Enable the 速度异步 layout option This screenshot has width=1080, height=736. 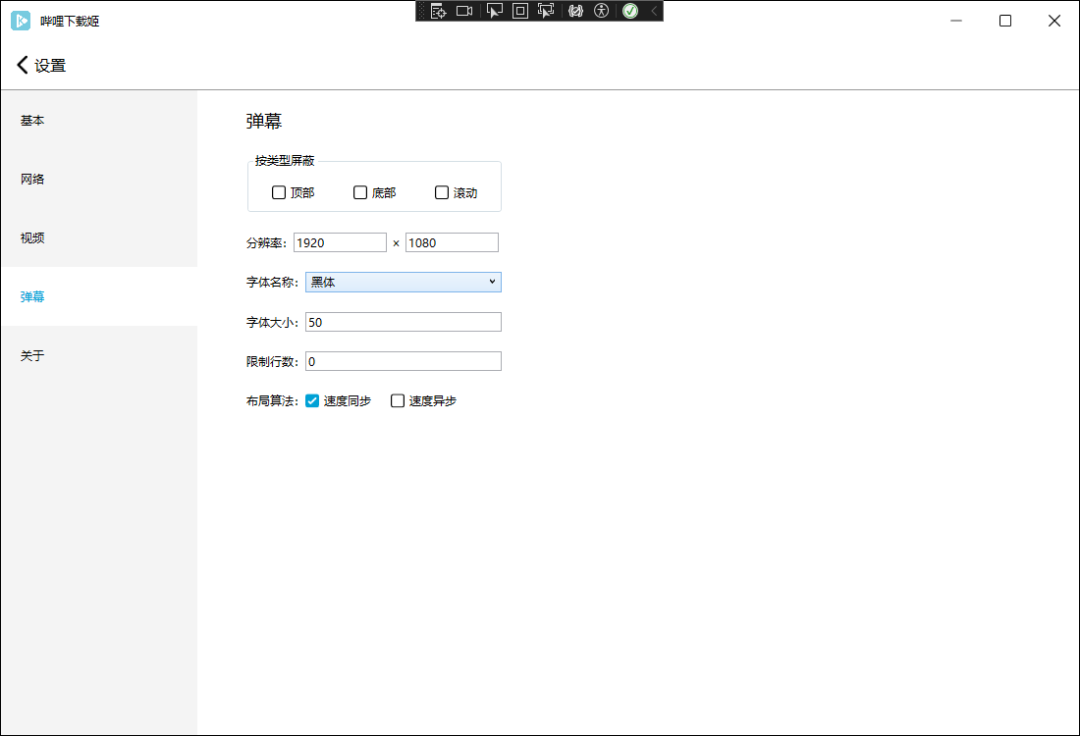coord(397,401)
